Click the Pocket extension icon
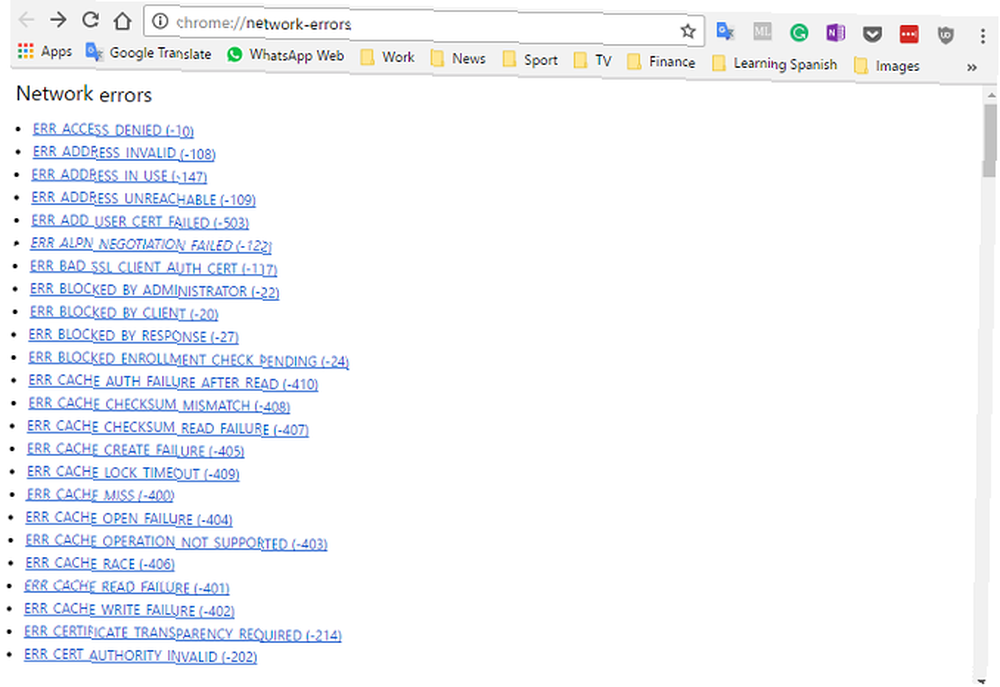Screen dimensions: 1000x687 point(872,34)
